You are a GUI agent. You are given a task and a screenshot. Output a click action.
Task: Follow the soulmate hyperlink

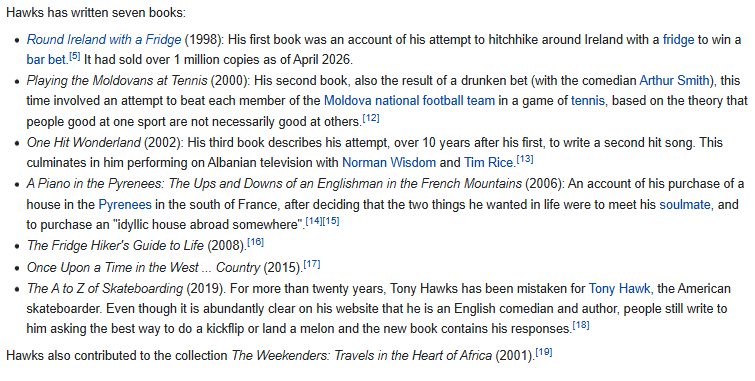click(685, 205)
